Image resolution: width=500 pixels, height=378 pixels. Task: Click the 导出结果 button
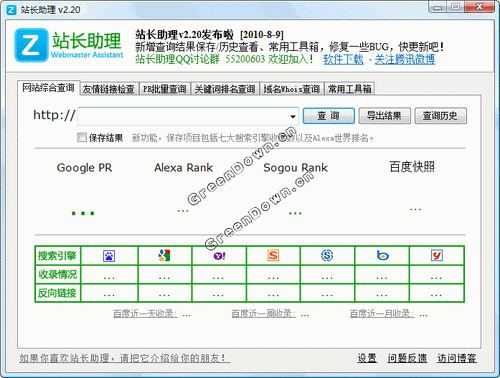[x=384, y=116]
